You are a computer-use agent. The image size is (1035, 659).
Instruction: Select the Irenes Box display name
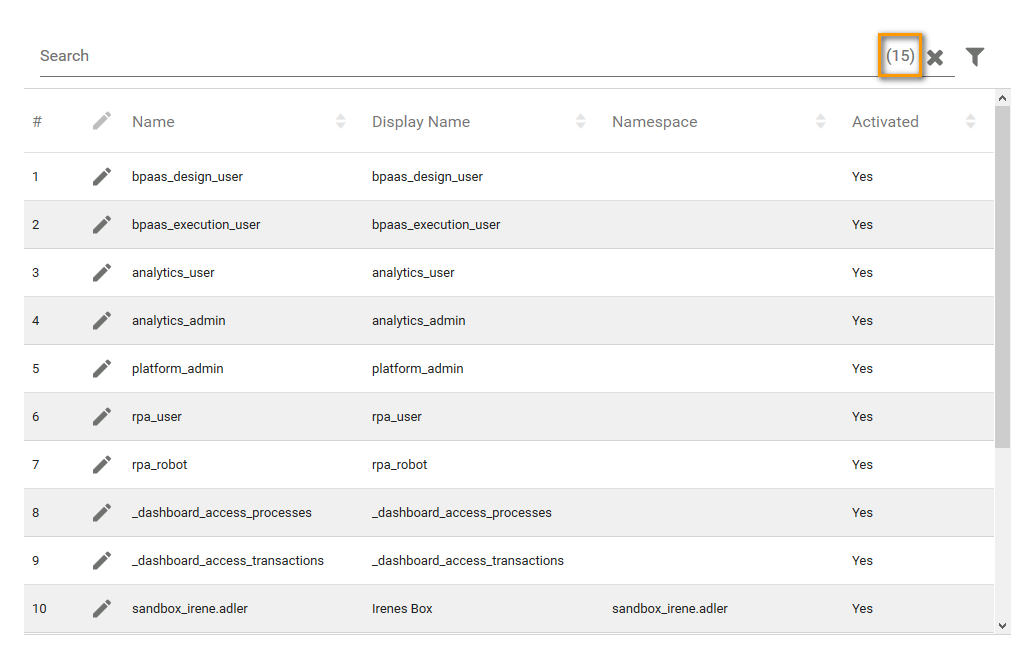[x=402, y=609]
